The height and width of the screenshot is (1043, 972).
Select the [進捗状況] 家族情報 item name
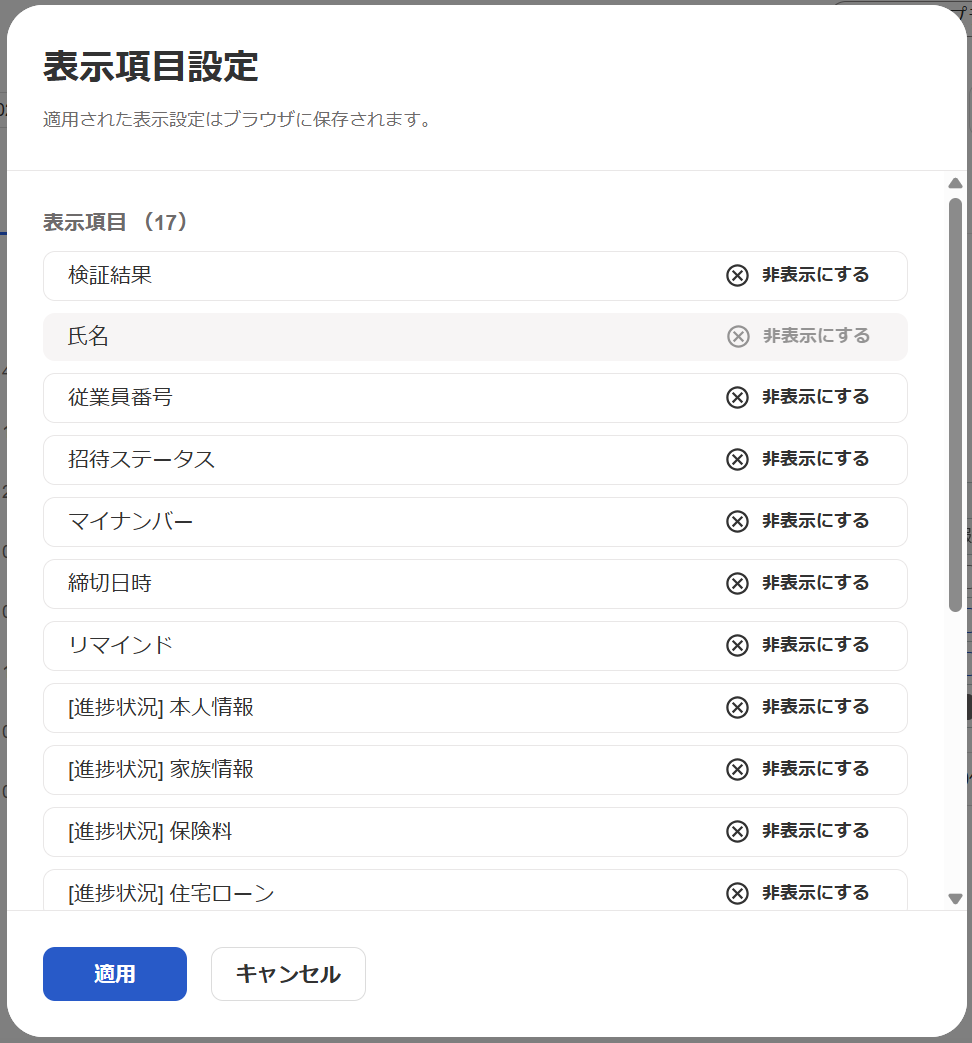pos(161,770)
